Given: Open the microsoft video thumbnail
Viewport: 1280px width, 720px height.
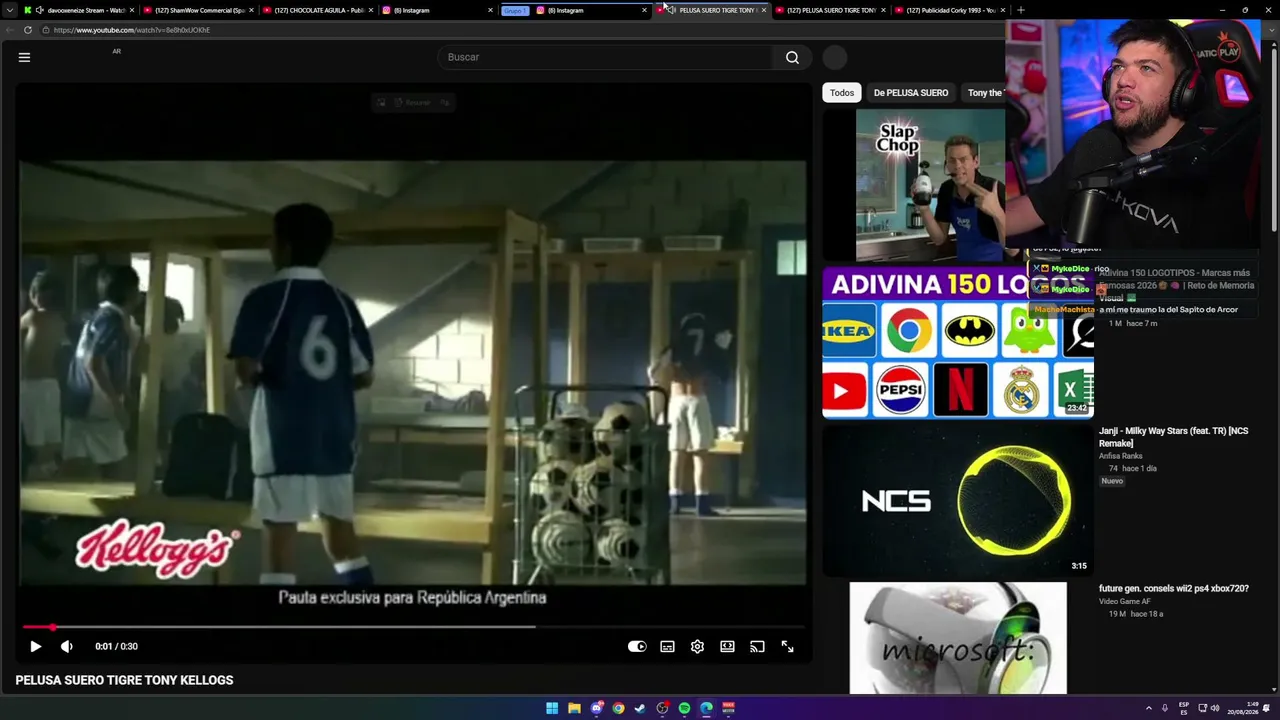Looking at the screenshot, I should 958,638.
